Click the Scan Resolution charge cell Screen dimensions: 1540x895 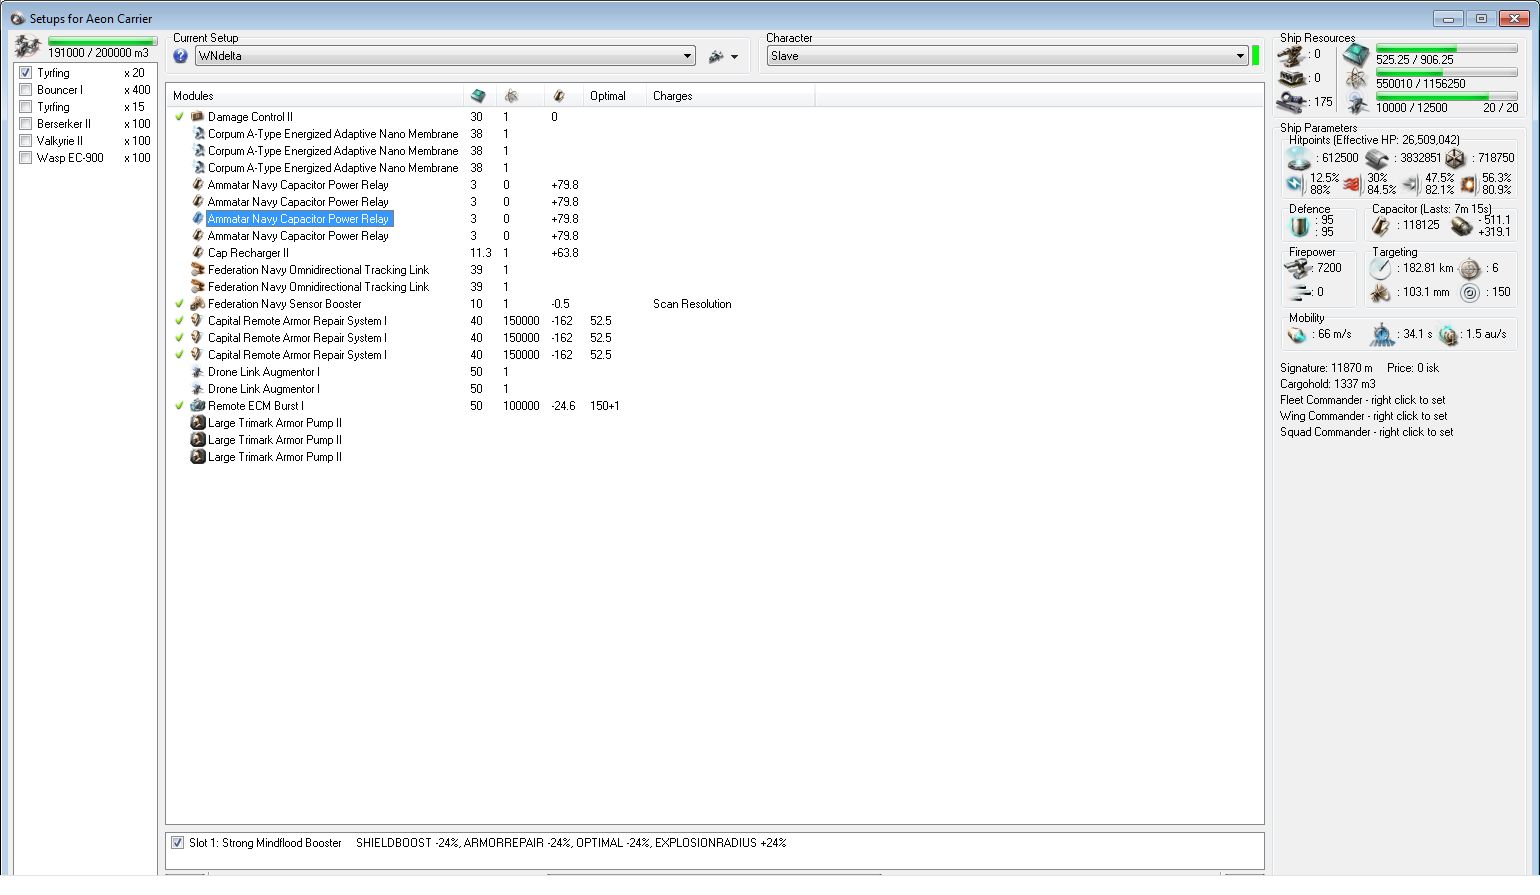(692, 304)
